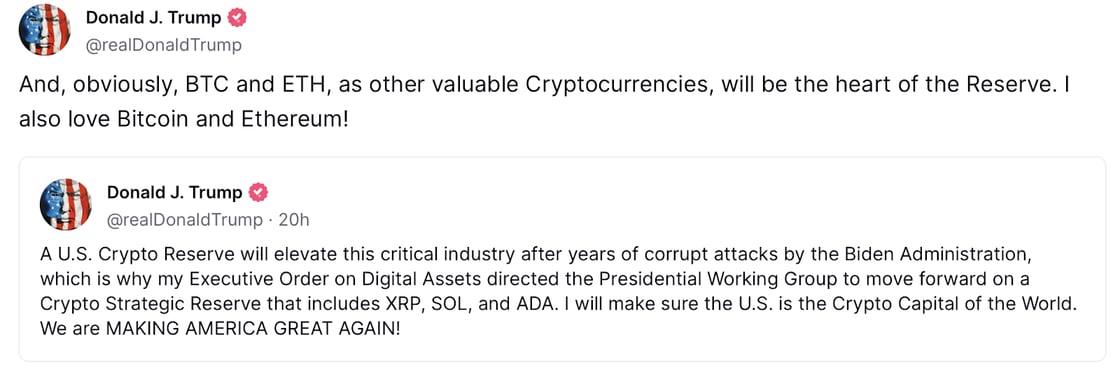Visit the @realDonaldTrump handle under the top name

click(164, 46)
